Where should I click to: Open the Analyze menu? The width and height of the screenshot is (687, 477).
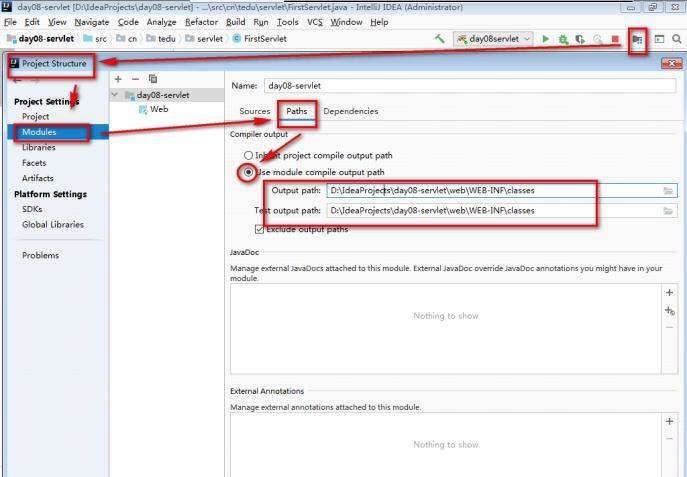point(161,22)
